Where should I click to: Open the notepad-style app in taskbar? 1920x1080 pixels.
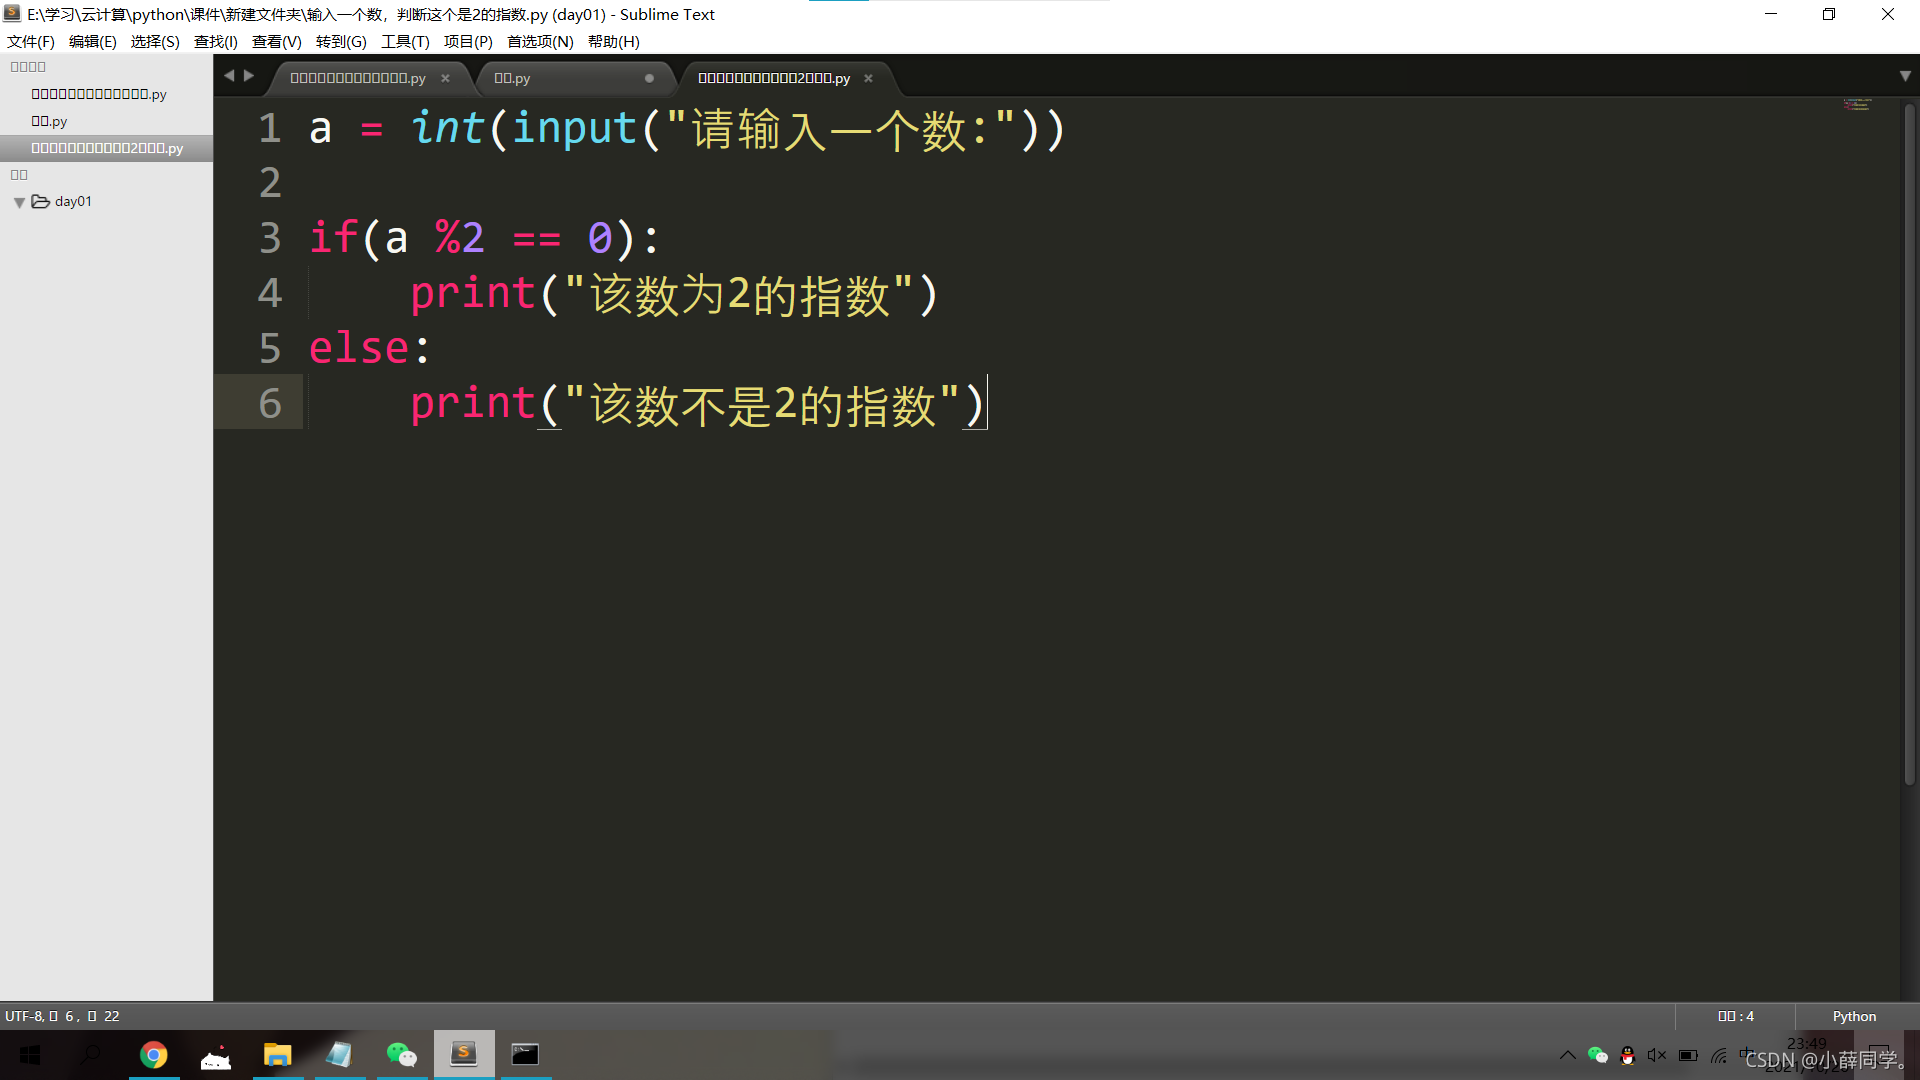(339, 1055)
